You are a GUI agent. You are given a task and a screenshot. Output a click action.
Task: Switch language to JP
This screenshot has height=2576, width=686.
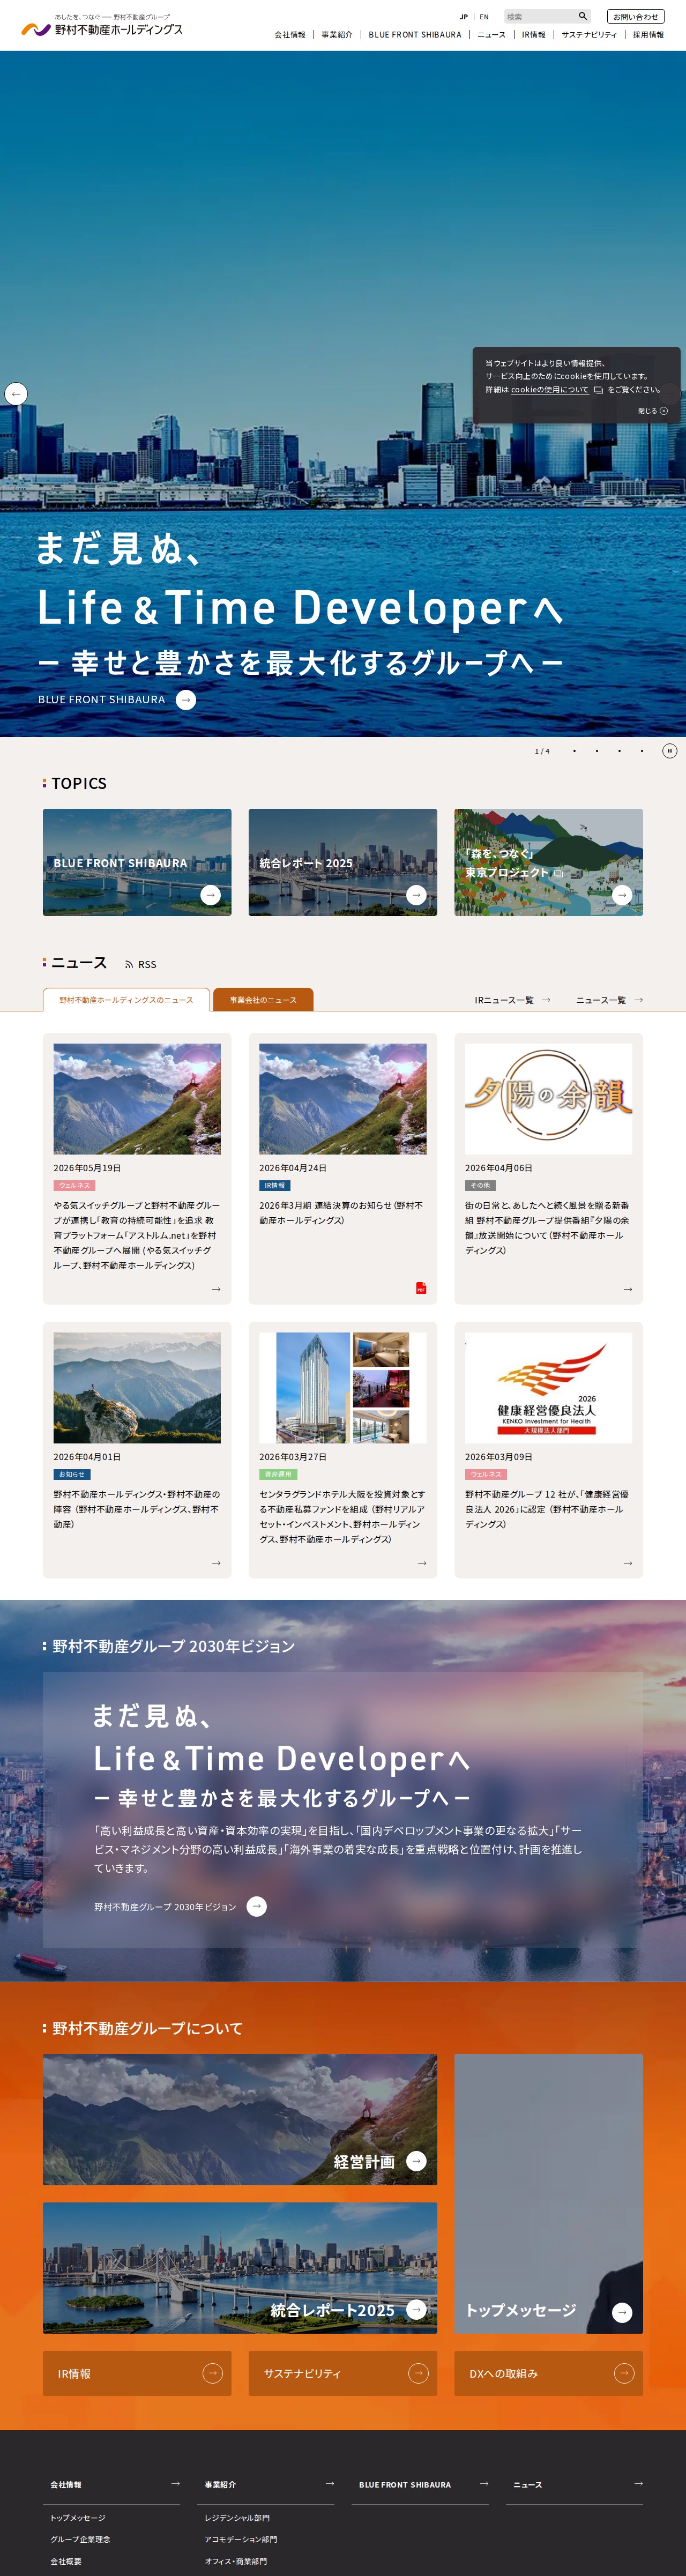(x=464, y=17)
